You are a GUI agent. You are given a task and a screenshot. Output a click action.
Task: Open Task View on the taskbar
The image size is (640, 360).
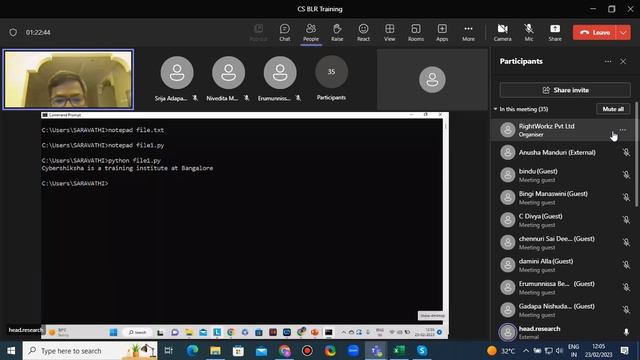pos(168,351)
